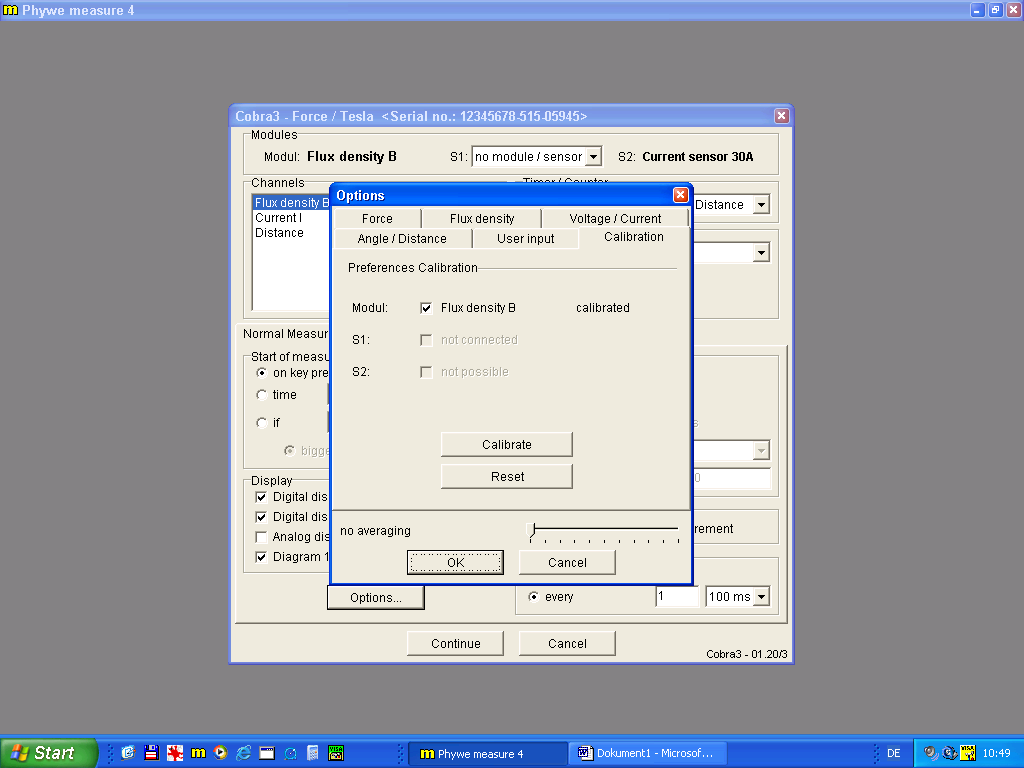Close the Options dialog with the X
The image size is (1024, 768).
680,195
